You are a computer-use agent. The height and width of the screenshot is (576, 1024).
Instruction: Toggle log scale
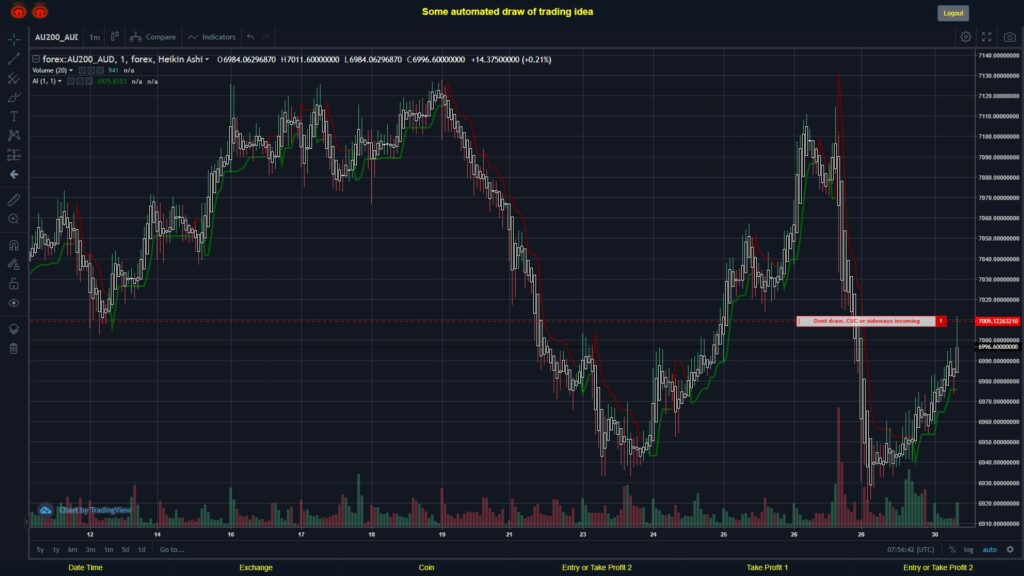point(968,550)
